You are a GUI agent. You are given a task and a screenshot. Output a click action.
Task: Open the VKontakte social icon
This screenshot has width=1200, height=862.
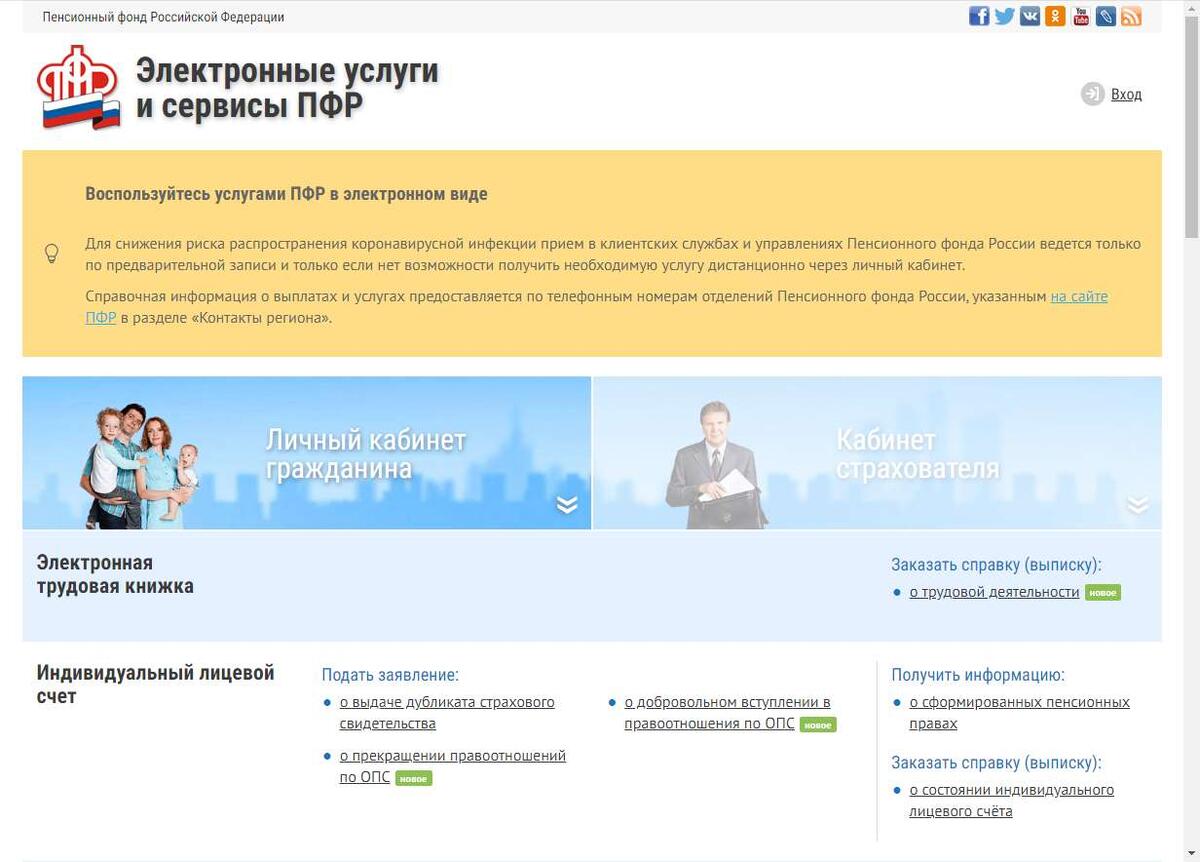coord(1029,15)
